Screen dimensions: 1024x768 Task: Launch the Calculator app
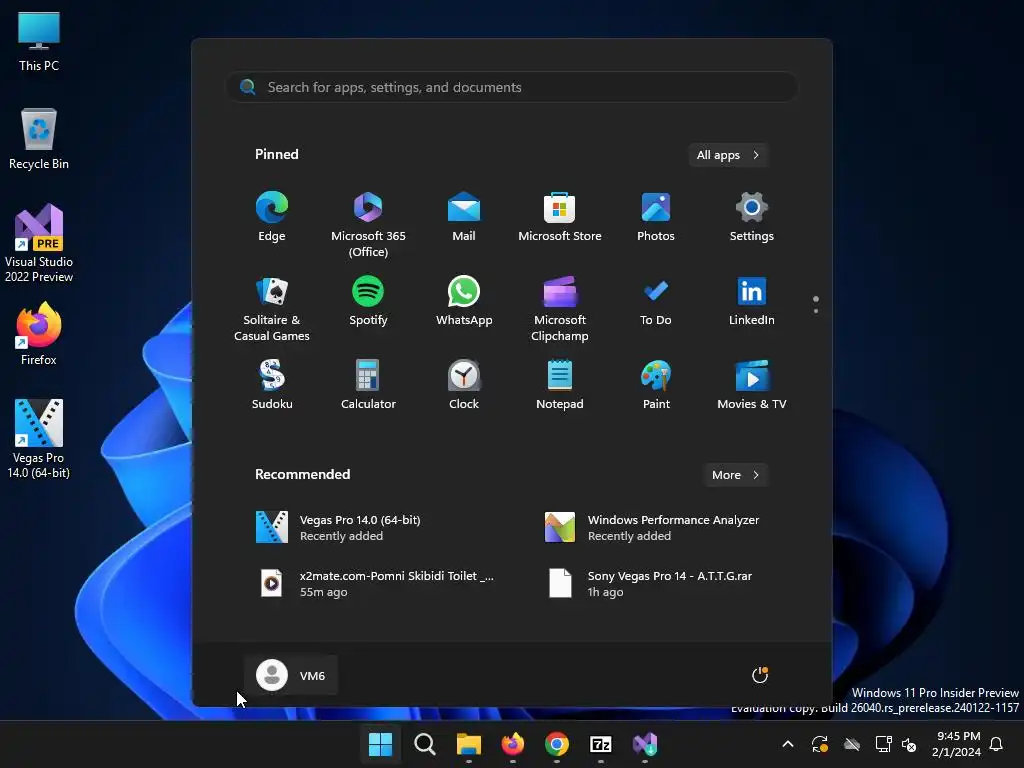click(x=368, y=385)
